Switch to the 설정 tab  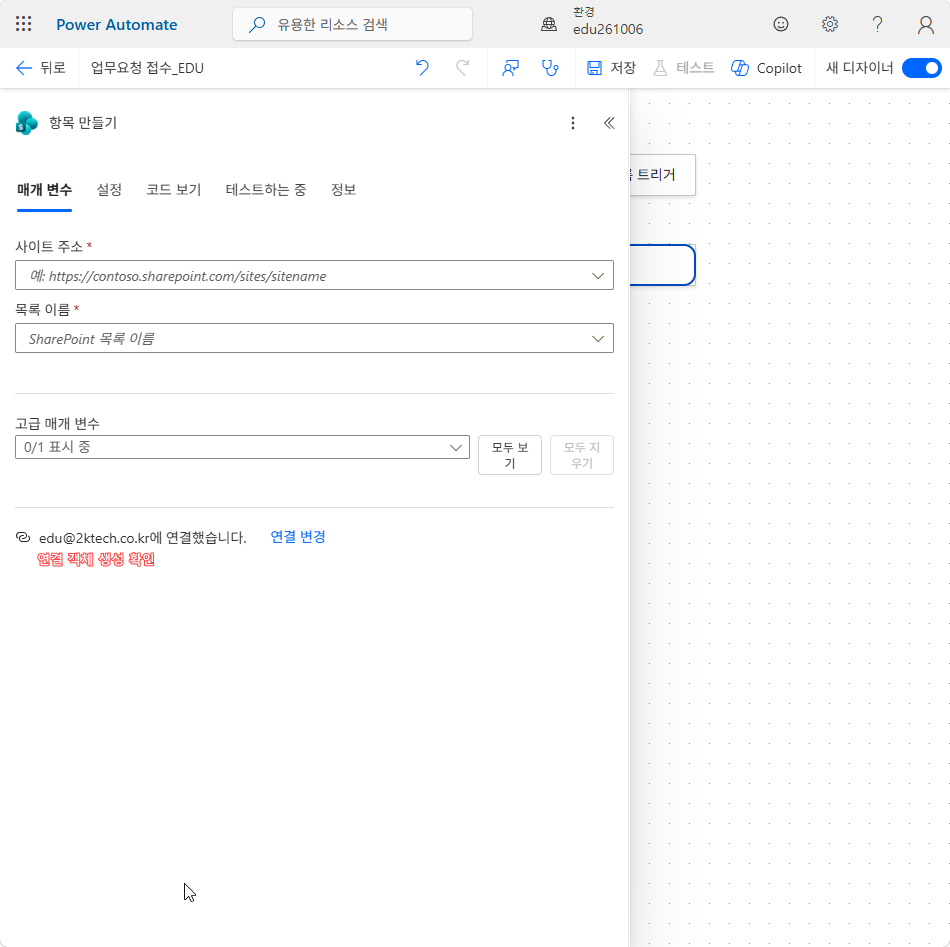[x=109, y=190]
